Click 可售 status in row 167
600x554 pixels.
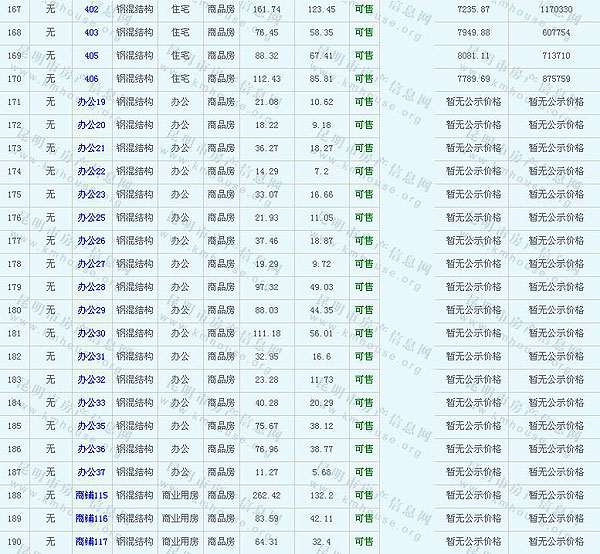pyautogui.click(x=365, y=9)
